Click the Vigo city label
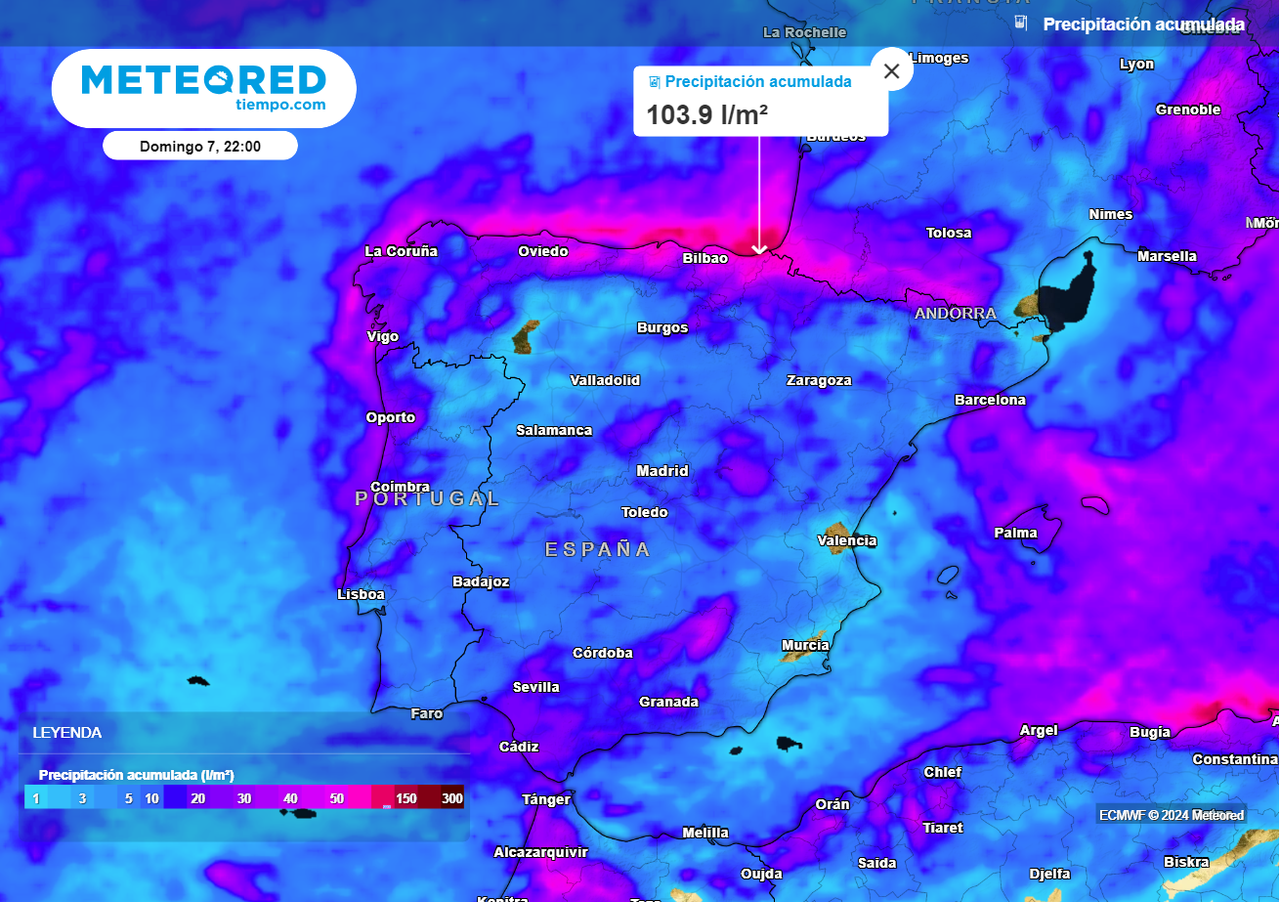Viewport: 1280px width, 902px height. [x=383, y=336]
